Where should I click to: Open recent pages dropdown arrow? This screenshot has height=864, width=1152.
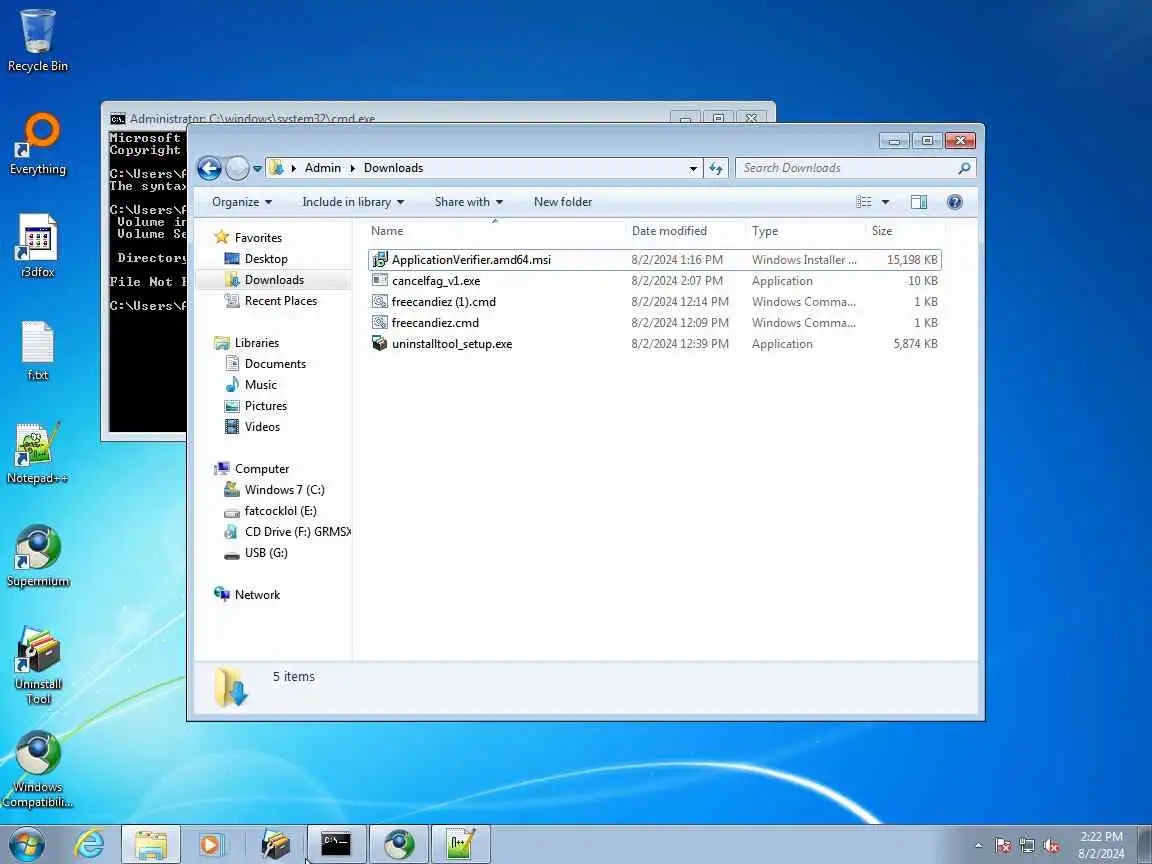(257, 168)
